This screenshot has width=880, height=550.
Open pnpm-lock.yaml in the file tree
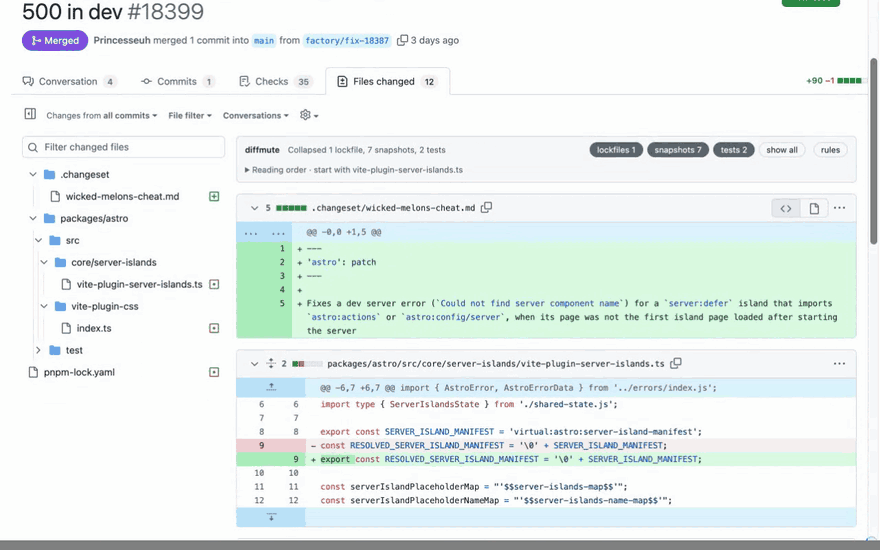[79, 372]
